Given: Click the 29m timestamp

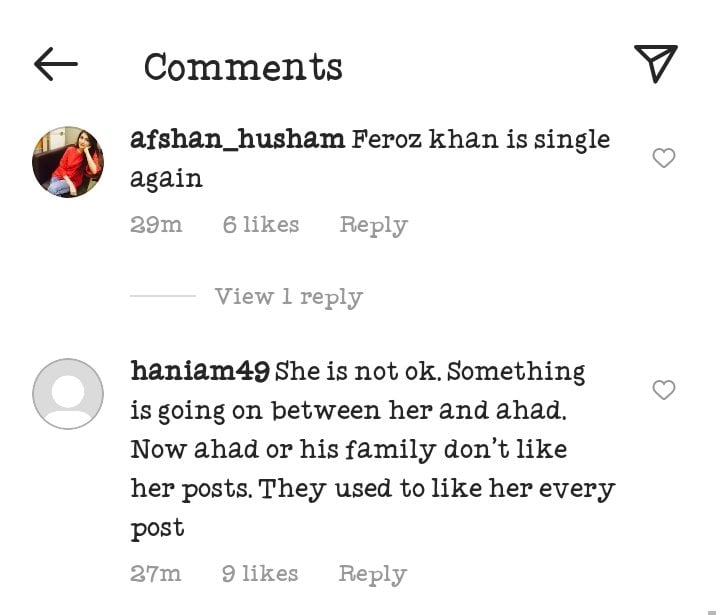Looking at the screenshot, I should click(x=156, y=225).
